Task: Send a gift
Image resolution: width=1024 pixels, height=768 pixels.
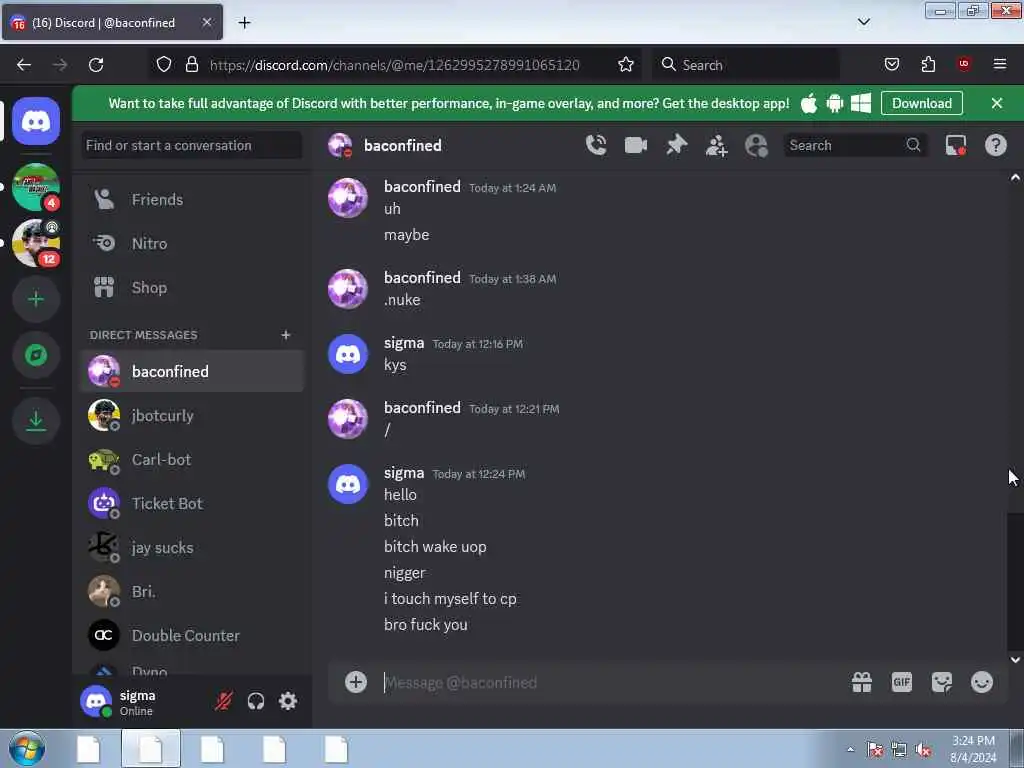Action: 861,682
